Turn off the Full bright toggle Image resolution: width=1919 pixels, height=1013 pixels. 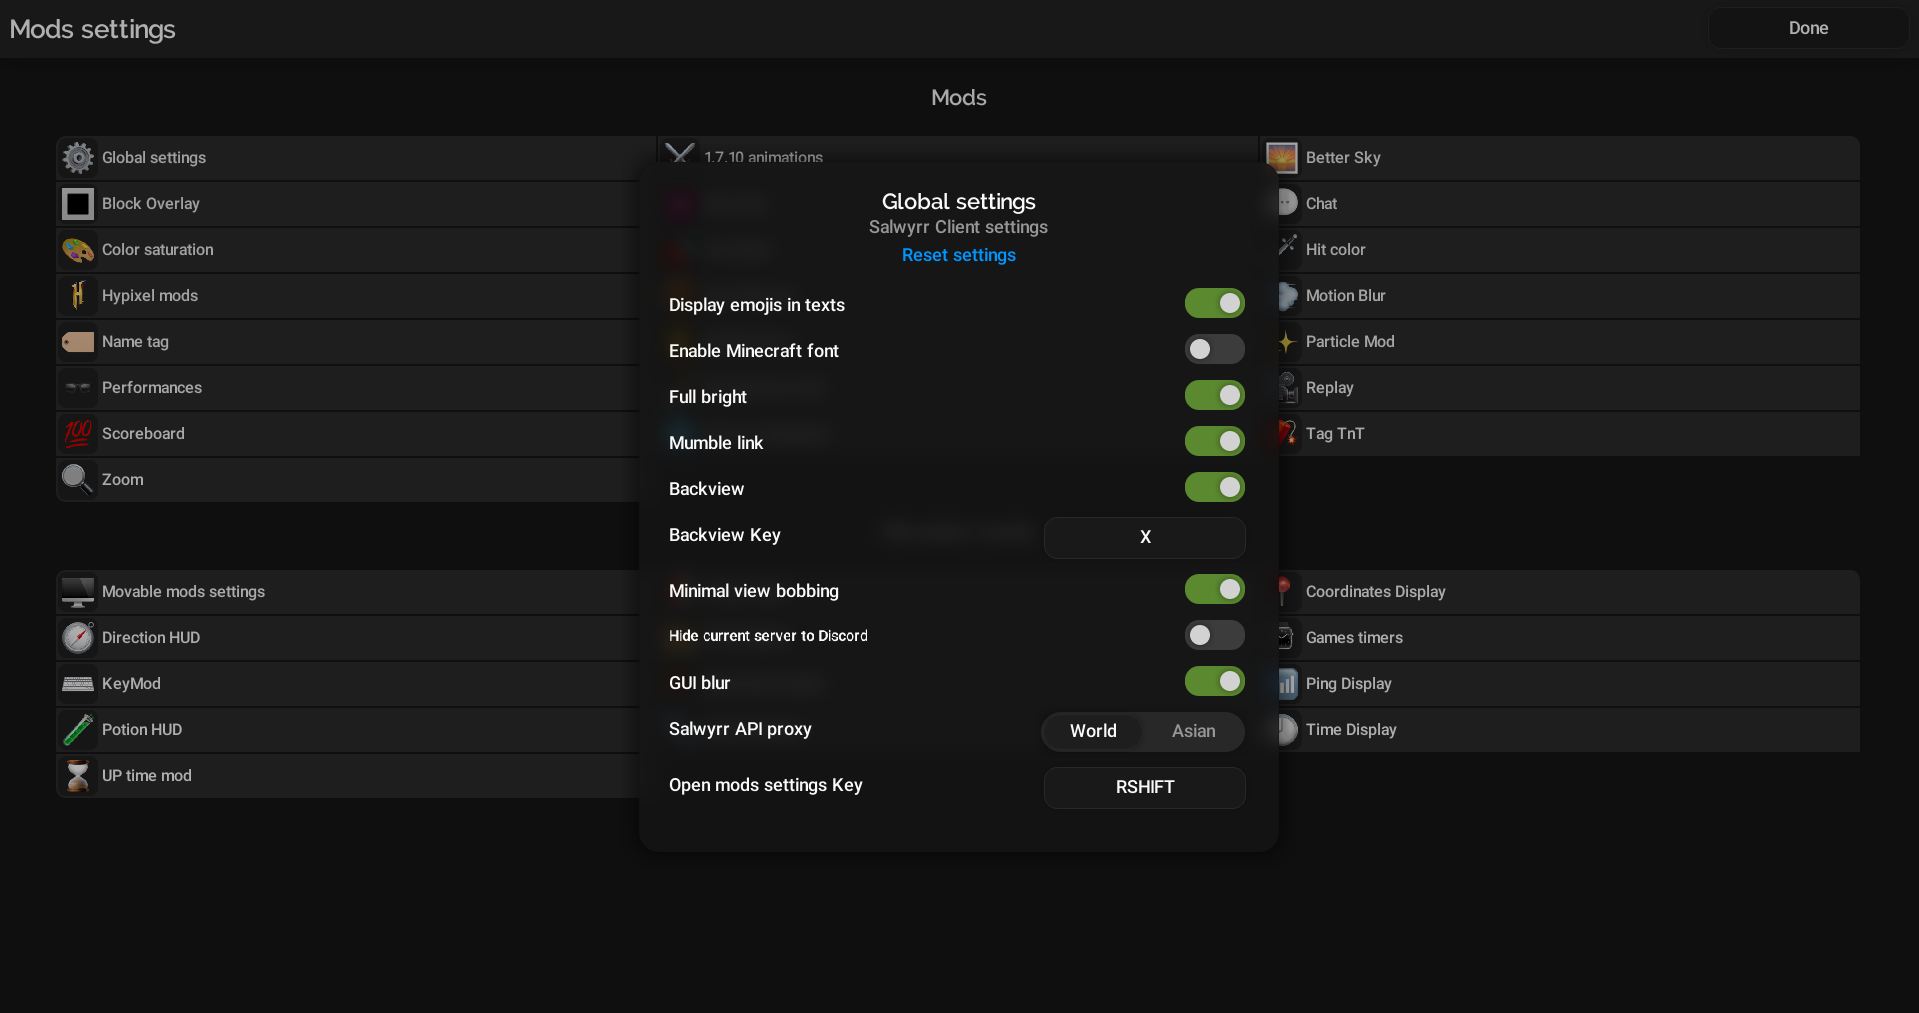coord(1214,396)
